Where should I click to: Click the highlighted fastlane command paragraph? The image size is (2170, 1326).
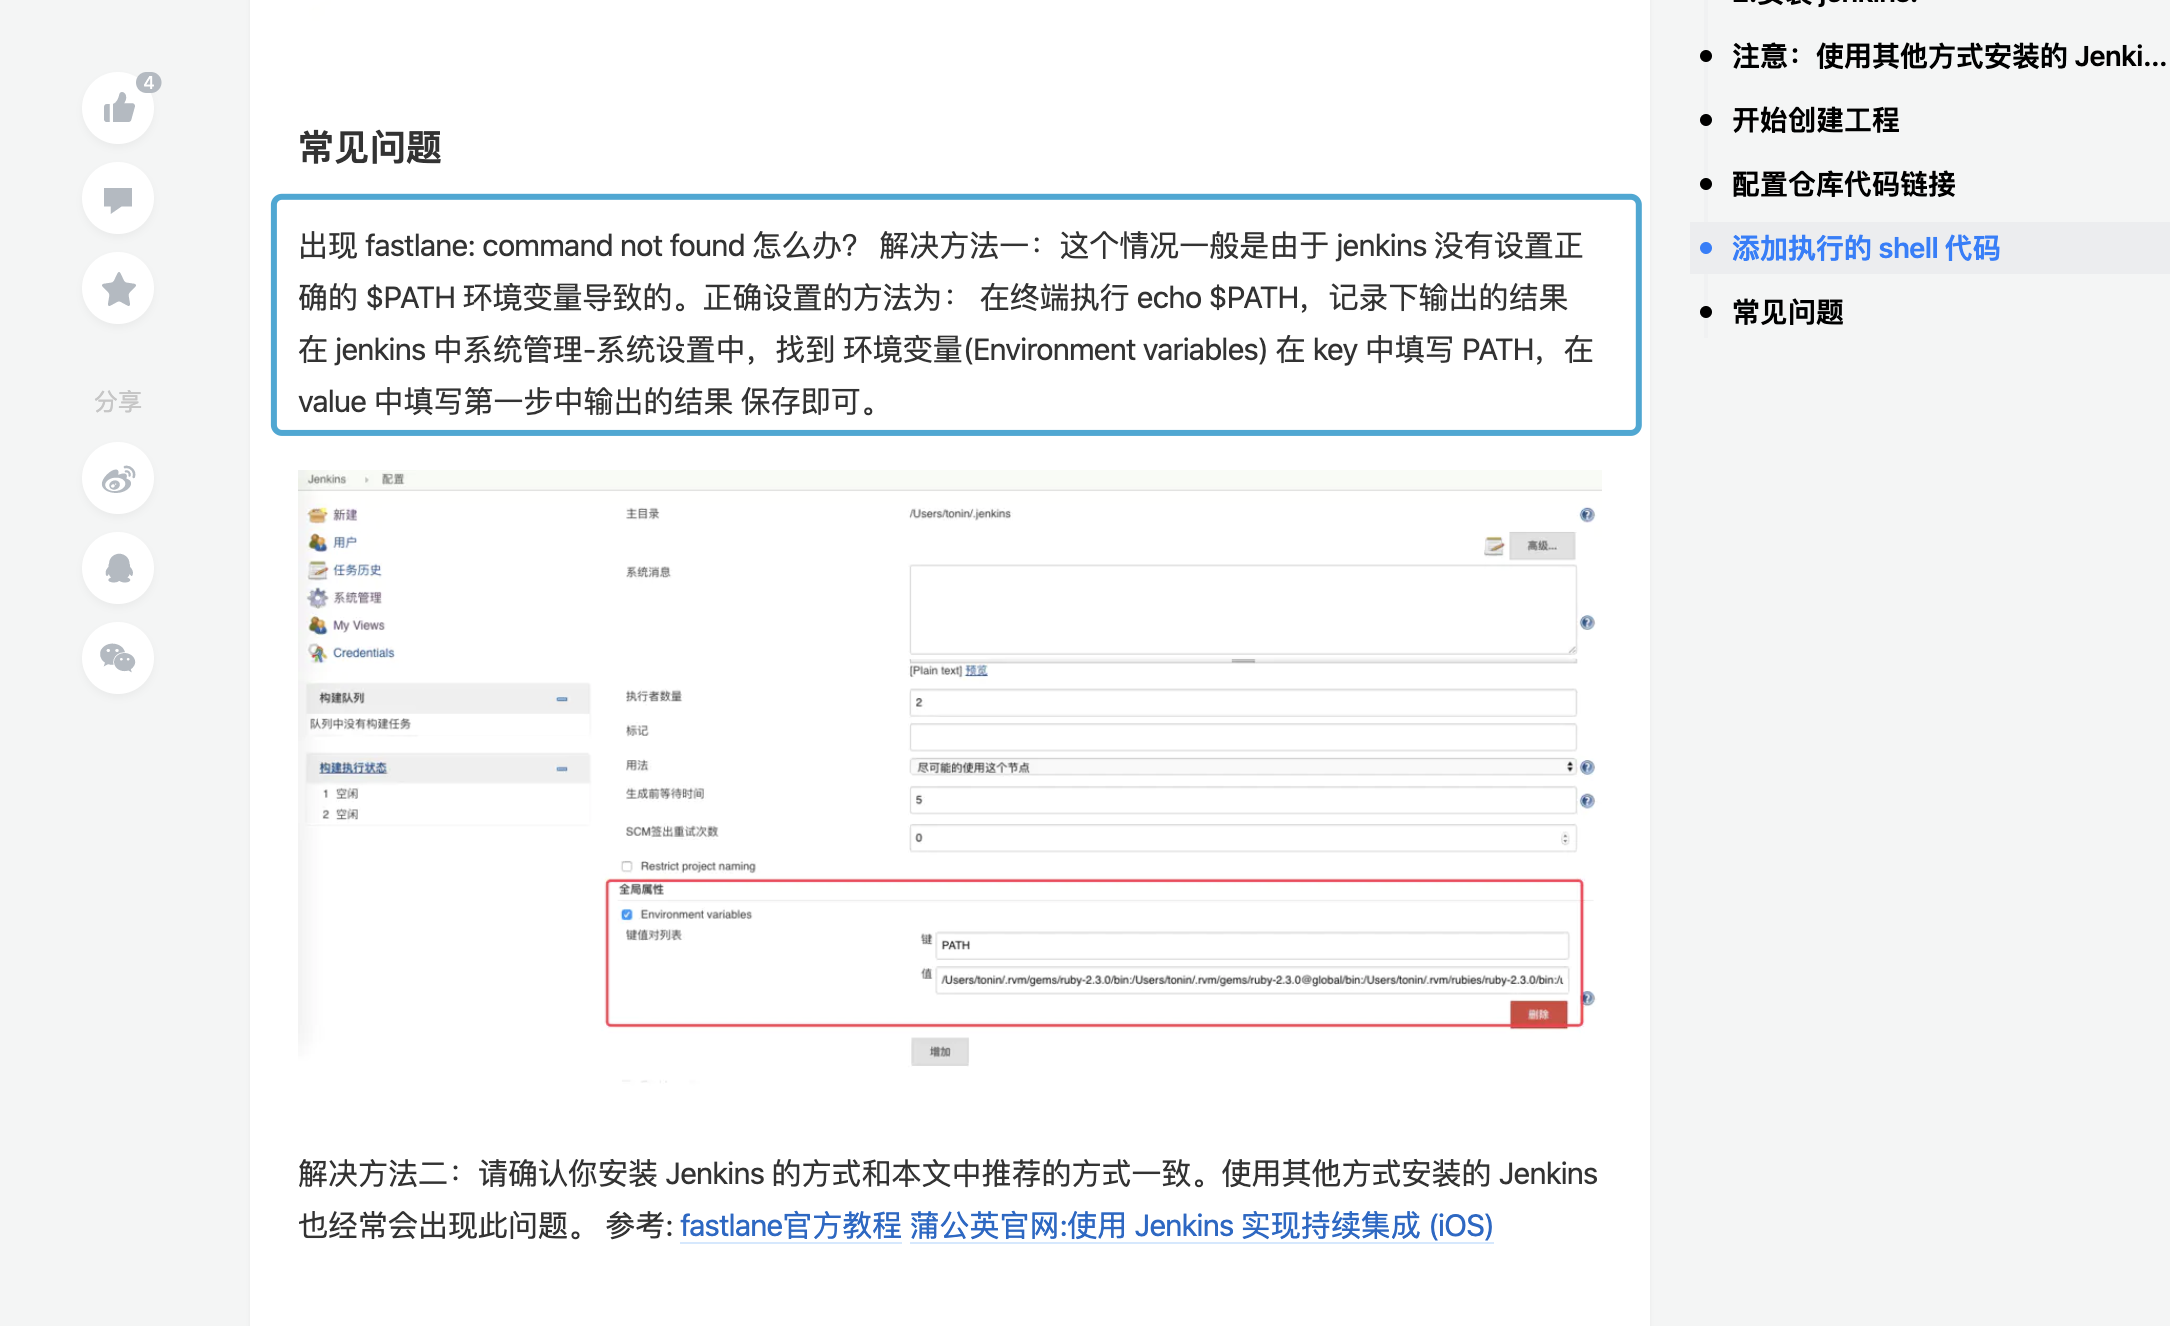(x=955, y=315)
